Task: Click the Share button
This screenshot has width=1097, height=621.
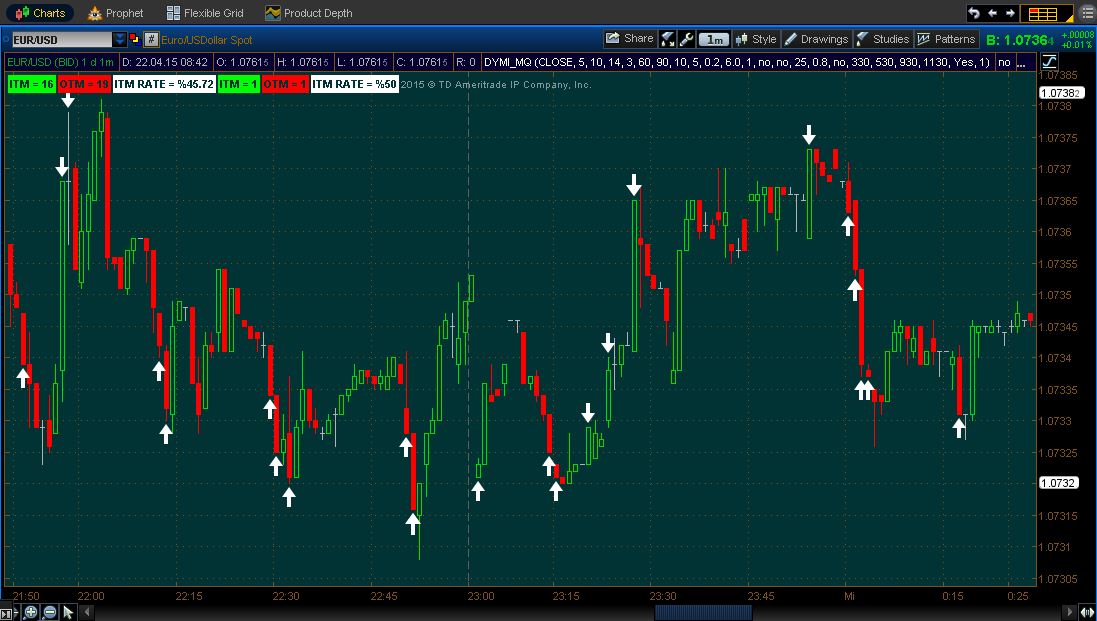Action: (x=629, y=39)
